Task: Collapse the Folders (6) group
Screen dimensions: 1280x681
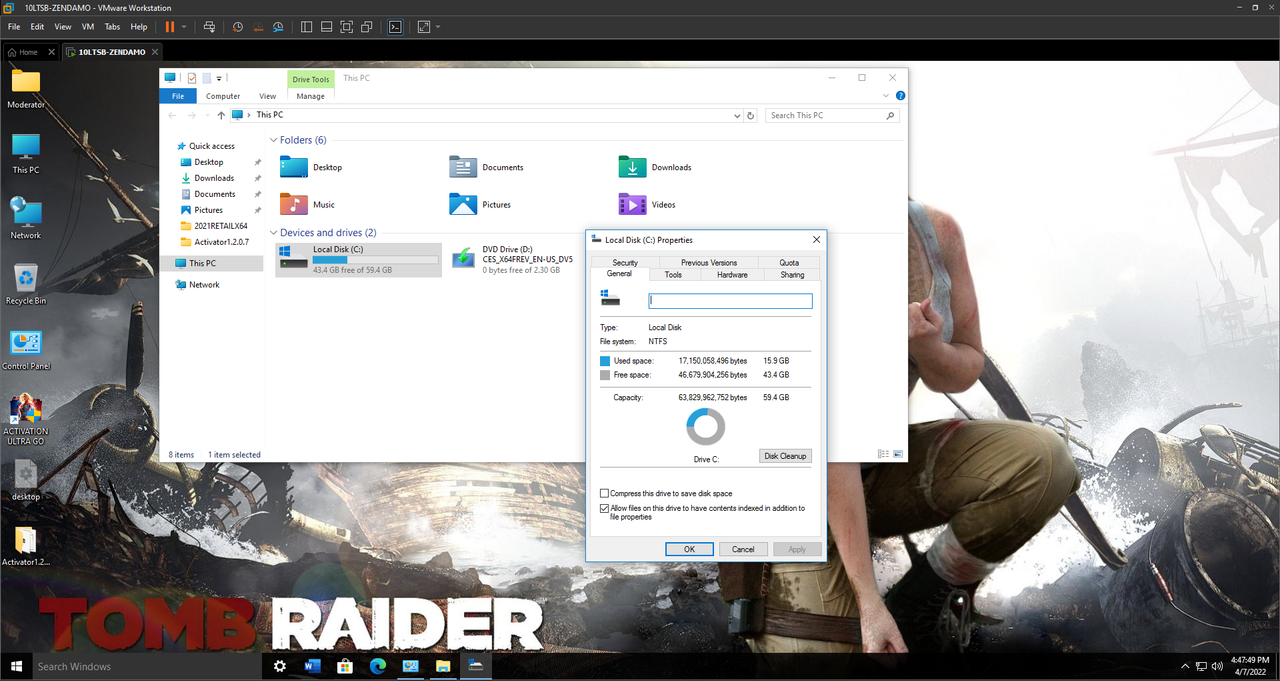Action: tap(273, 140)
